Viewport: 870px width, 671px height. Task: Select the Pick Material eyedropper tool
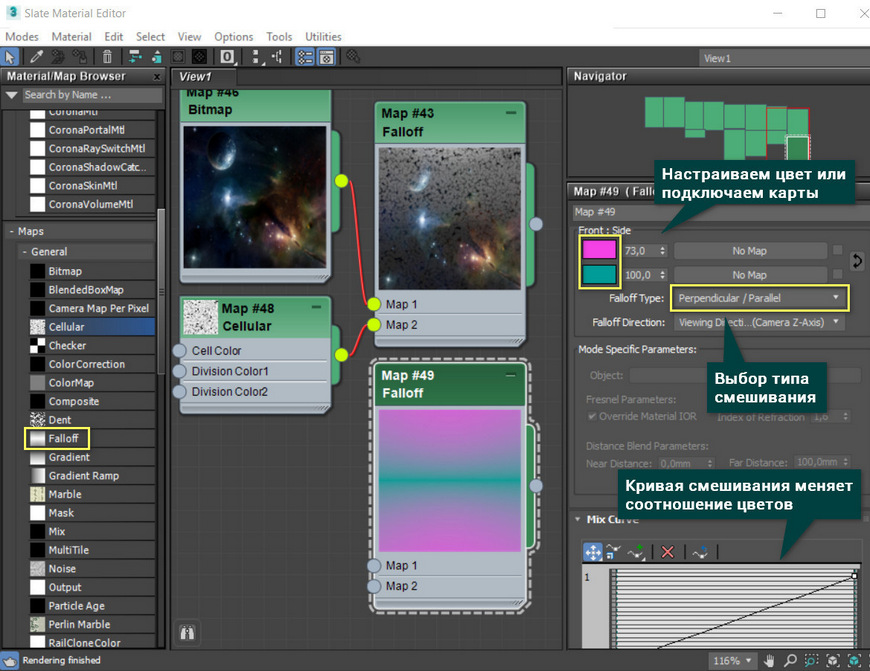coord(36,57)
